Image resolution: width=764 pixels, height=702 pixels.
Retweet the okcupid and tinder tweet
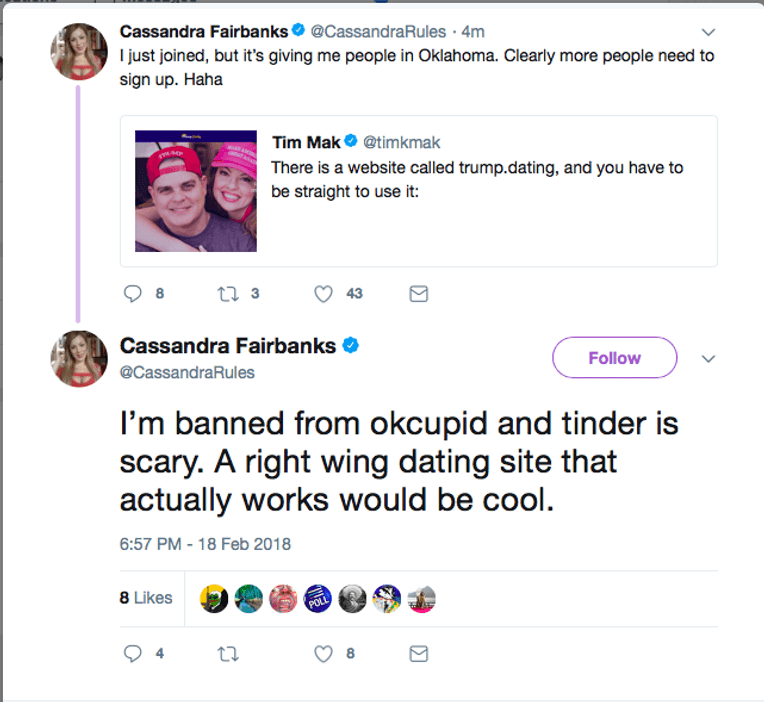click(226, 654)
